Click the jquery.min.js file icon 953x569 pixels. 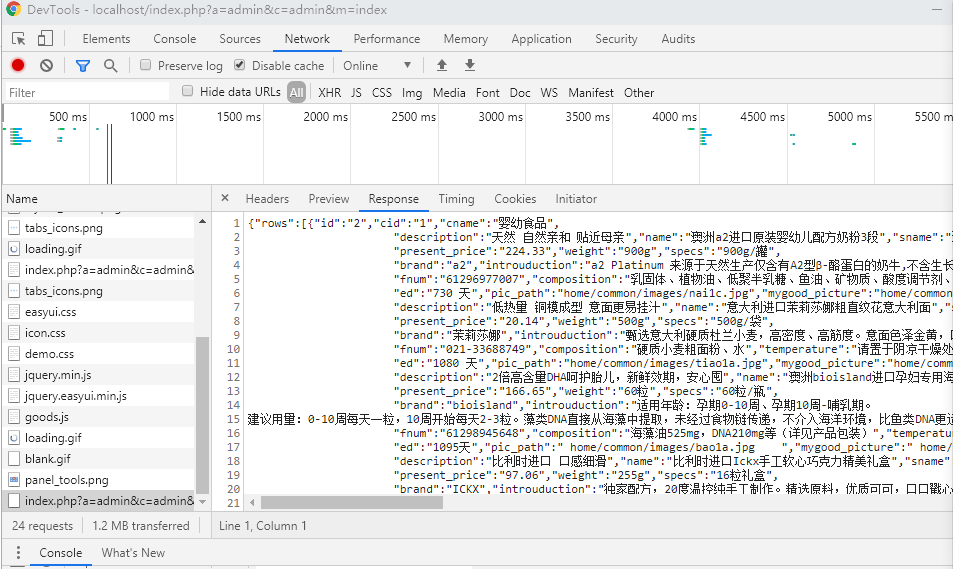13,375
